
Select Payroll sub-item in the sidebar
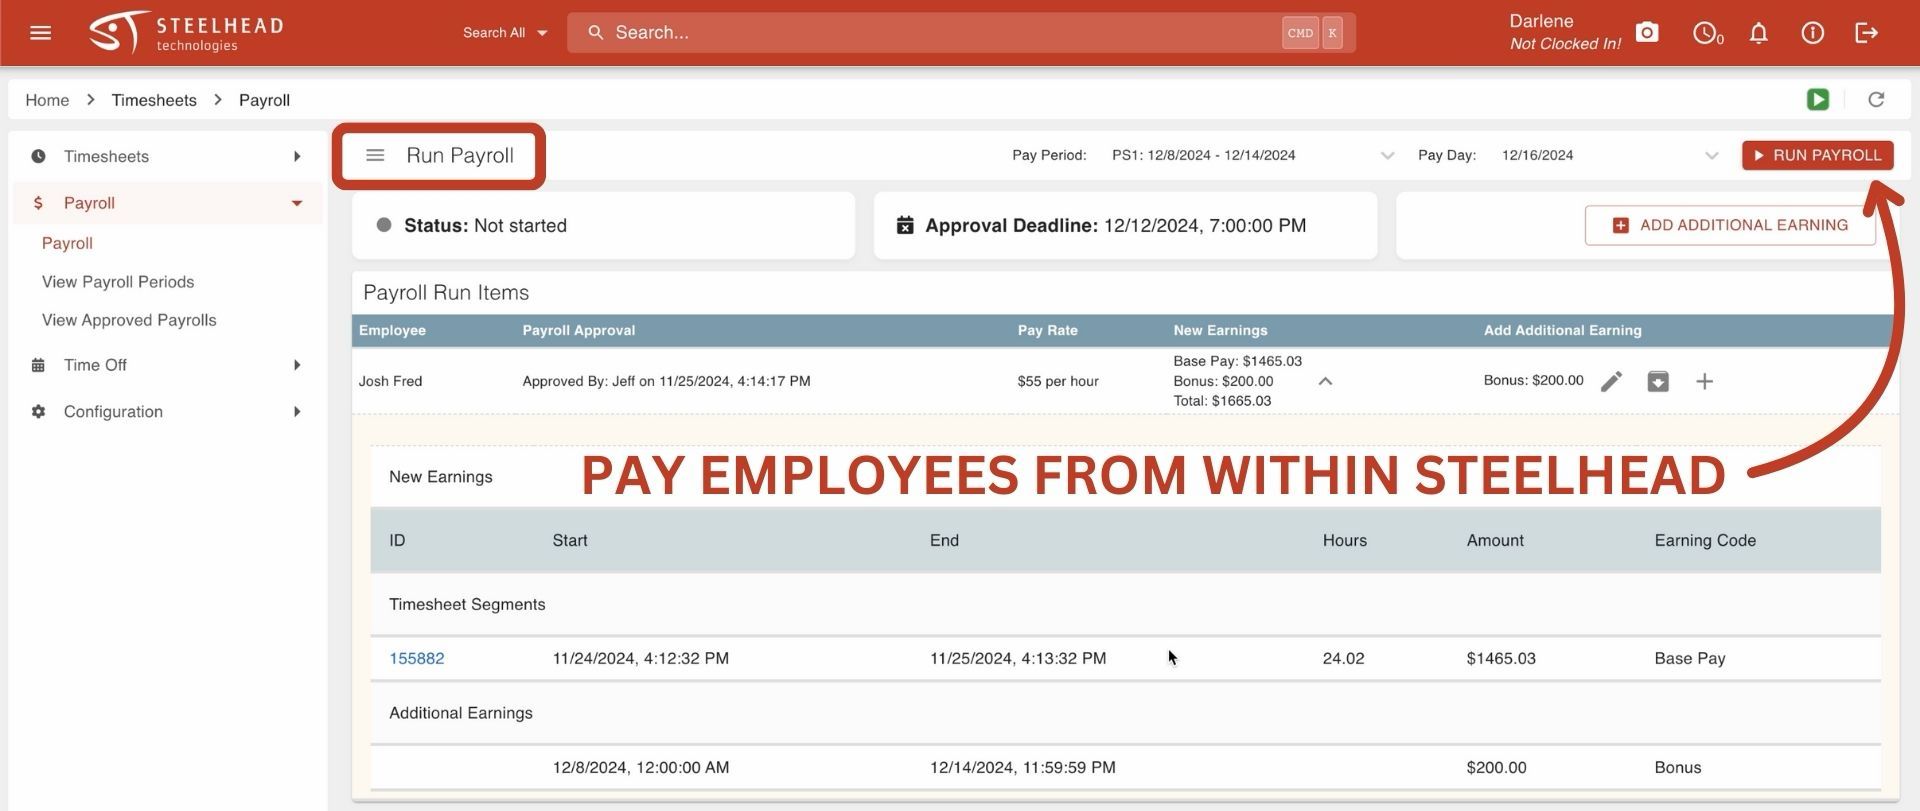tap(67, 243)
